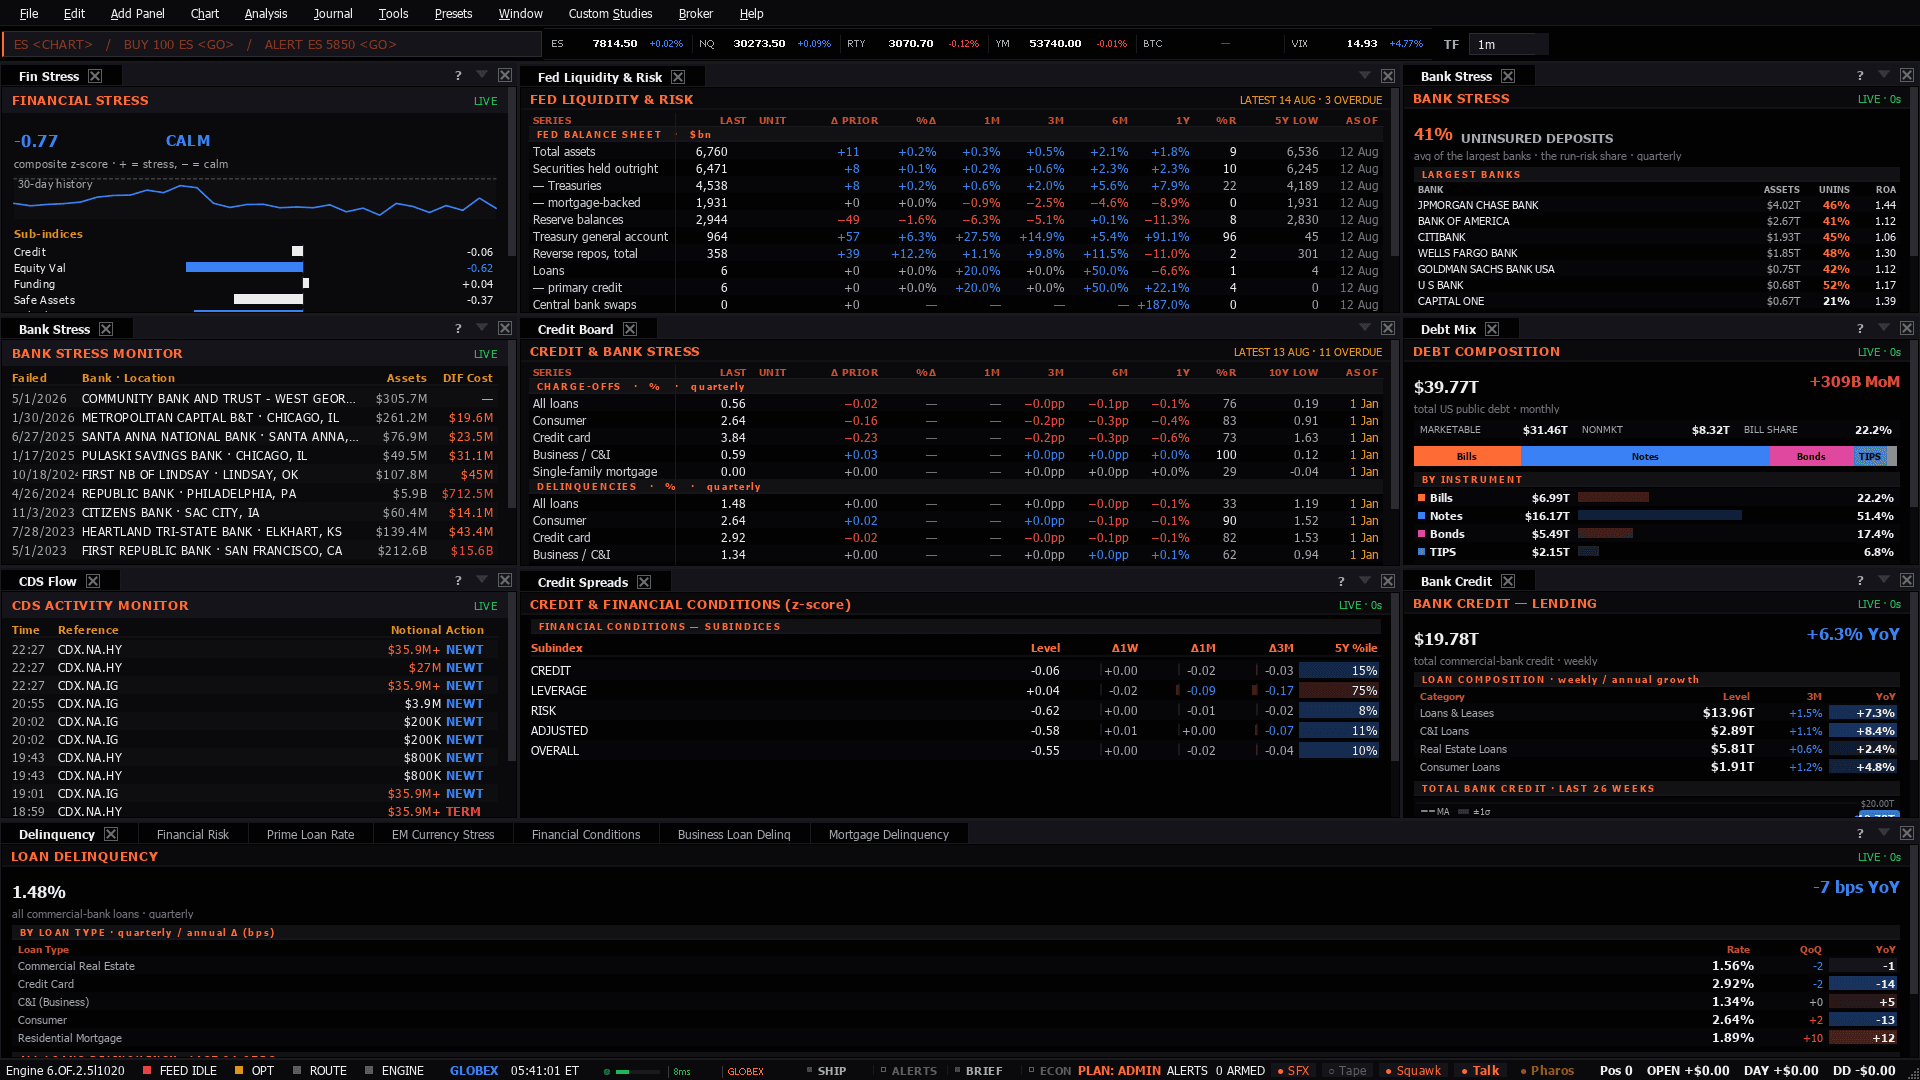
Task: Expand the CDS Flow panel dropdown arrow
Action: coord(482,579)
